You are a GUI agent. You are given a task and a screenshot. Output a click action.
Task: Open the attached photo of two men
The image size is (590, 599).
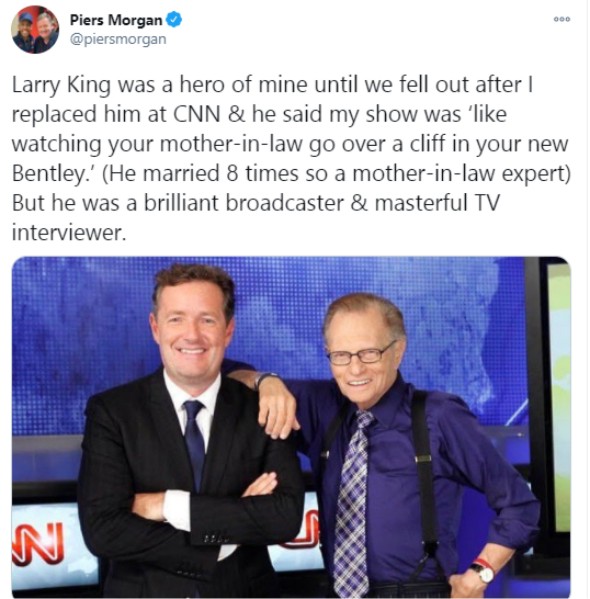pyautogui.click(x=291, y=427)
